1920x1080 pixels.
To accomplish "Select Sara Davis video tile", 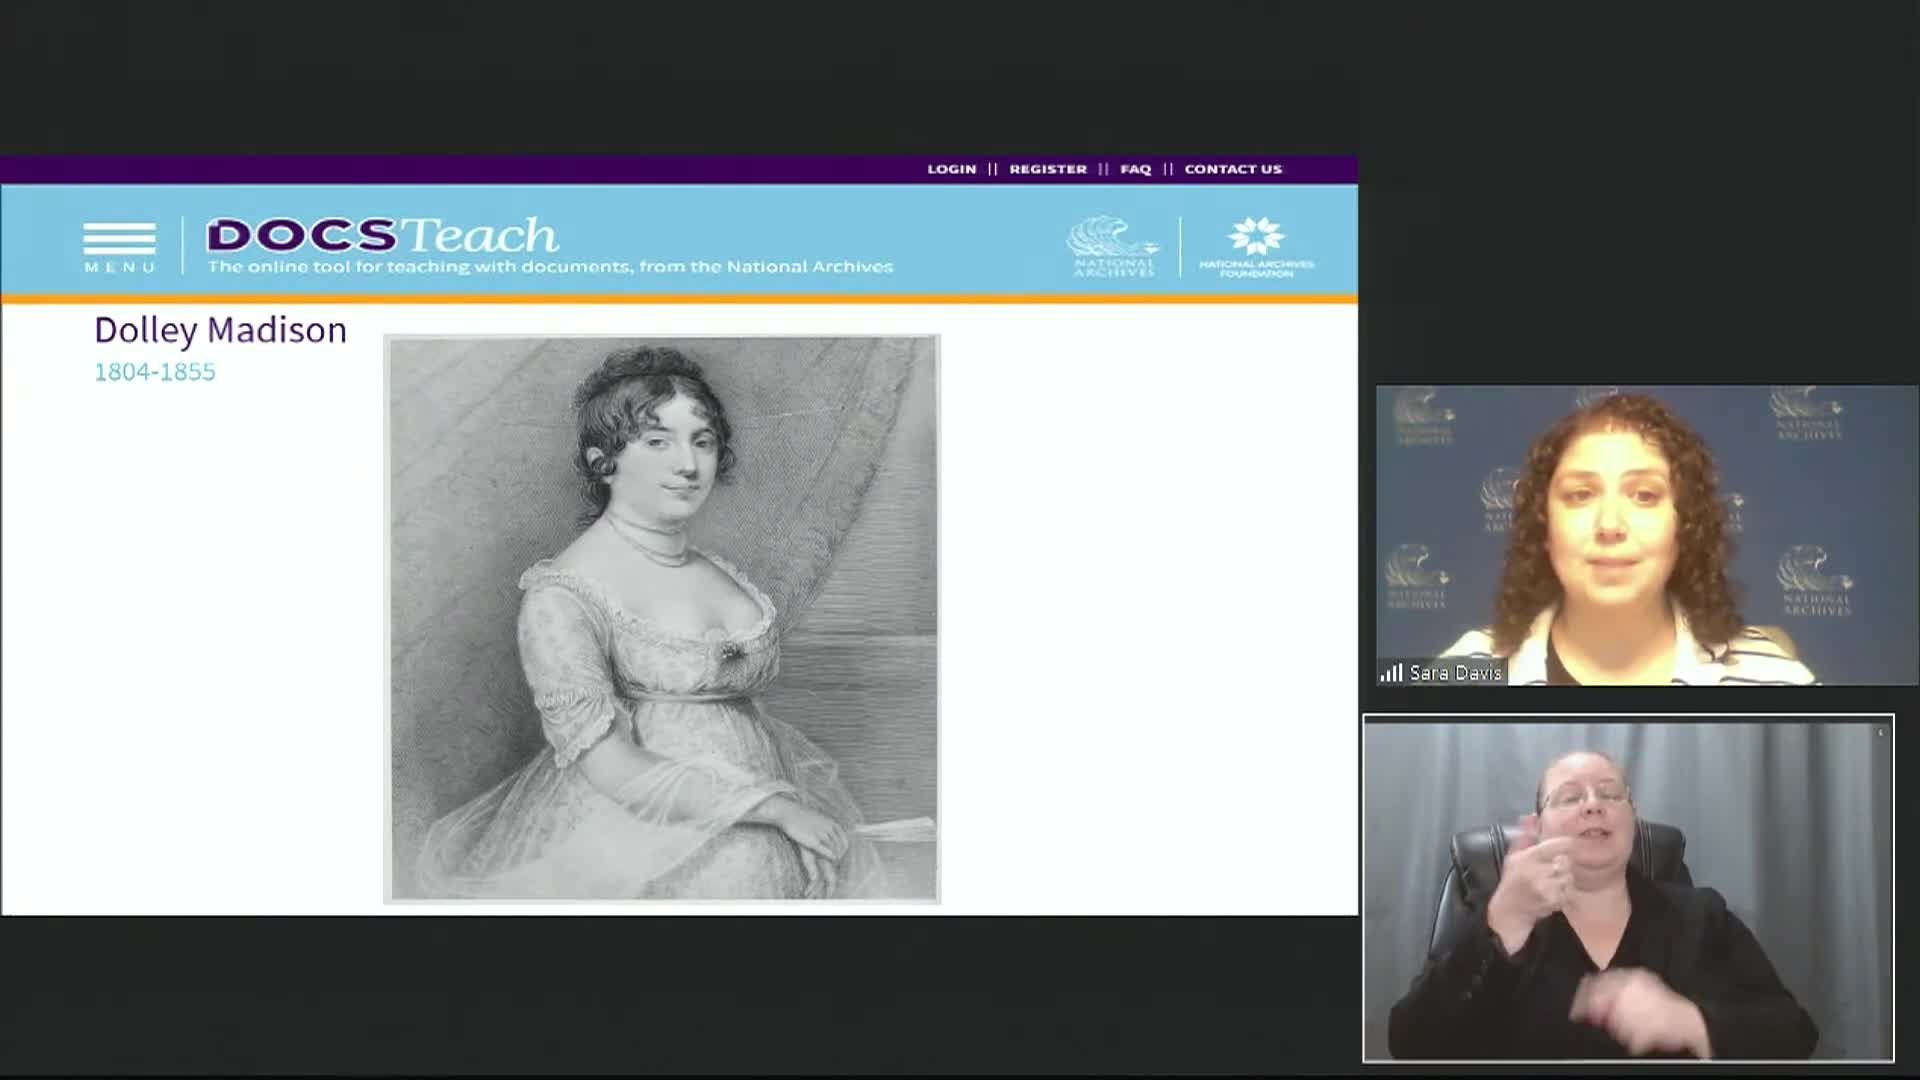I will tap(1647, 535).
